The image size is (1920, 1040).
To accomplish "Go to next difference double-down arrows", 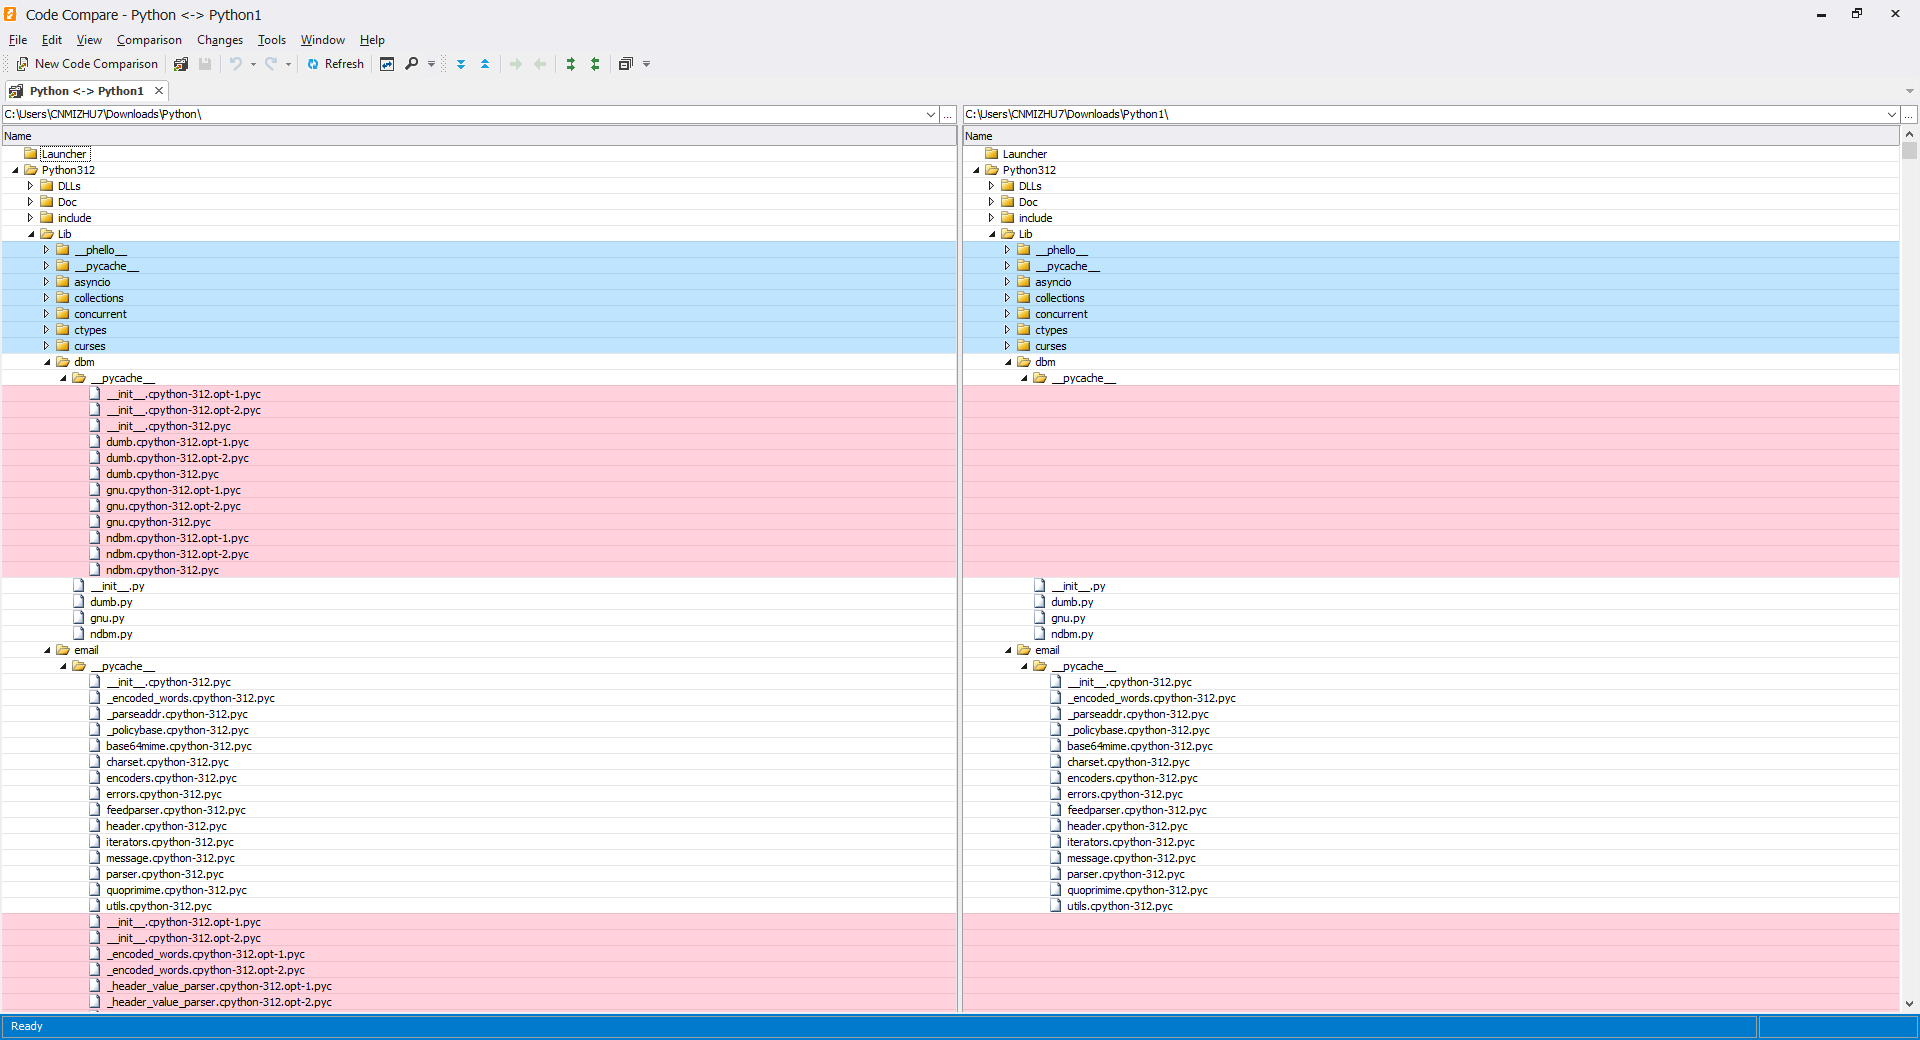I will [461, 64].
